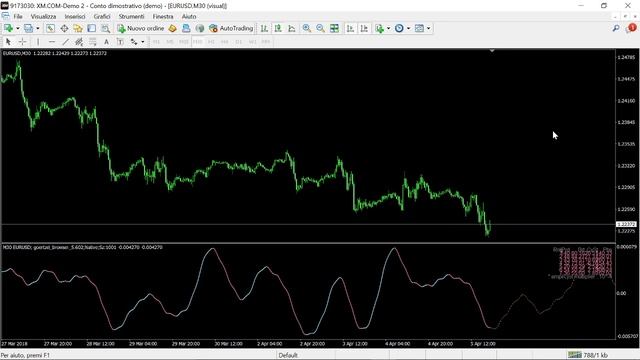The image size is (640, 360).
Task: Select the Vertical Line tool
Action: pyautogui.click(x=38, y=42)
